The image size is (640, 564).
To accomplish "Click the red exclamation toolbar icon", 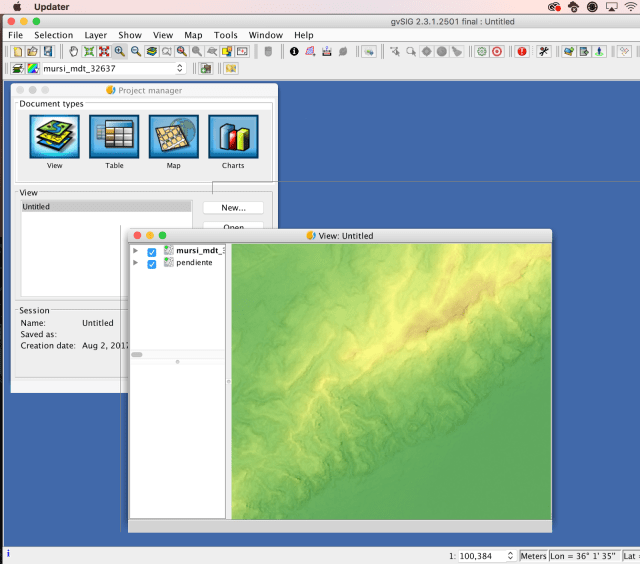I will (522, 51).
